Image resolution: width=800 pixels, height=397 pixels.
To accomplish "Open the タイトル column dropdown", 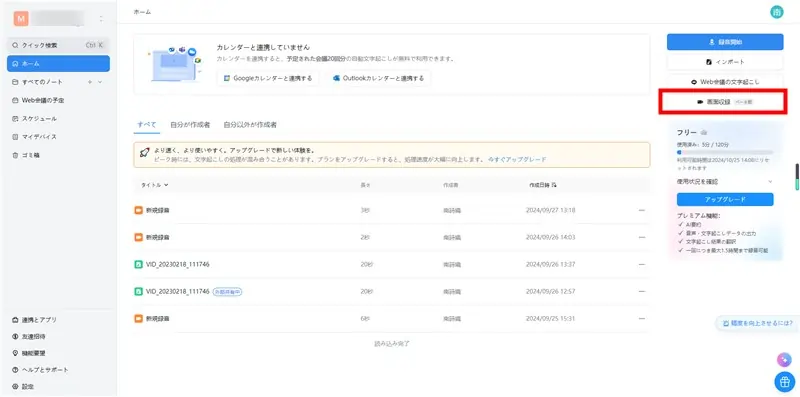I will 155,185.
